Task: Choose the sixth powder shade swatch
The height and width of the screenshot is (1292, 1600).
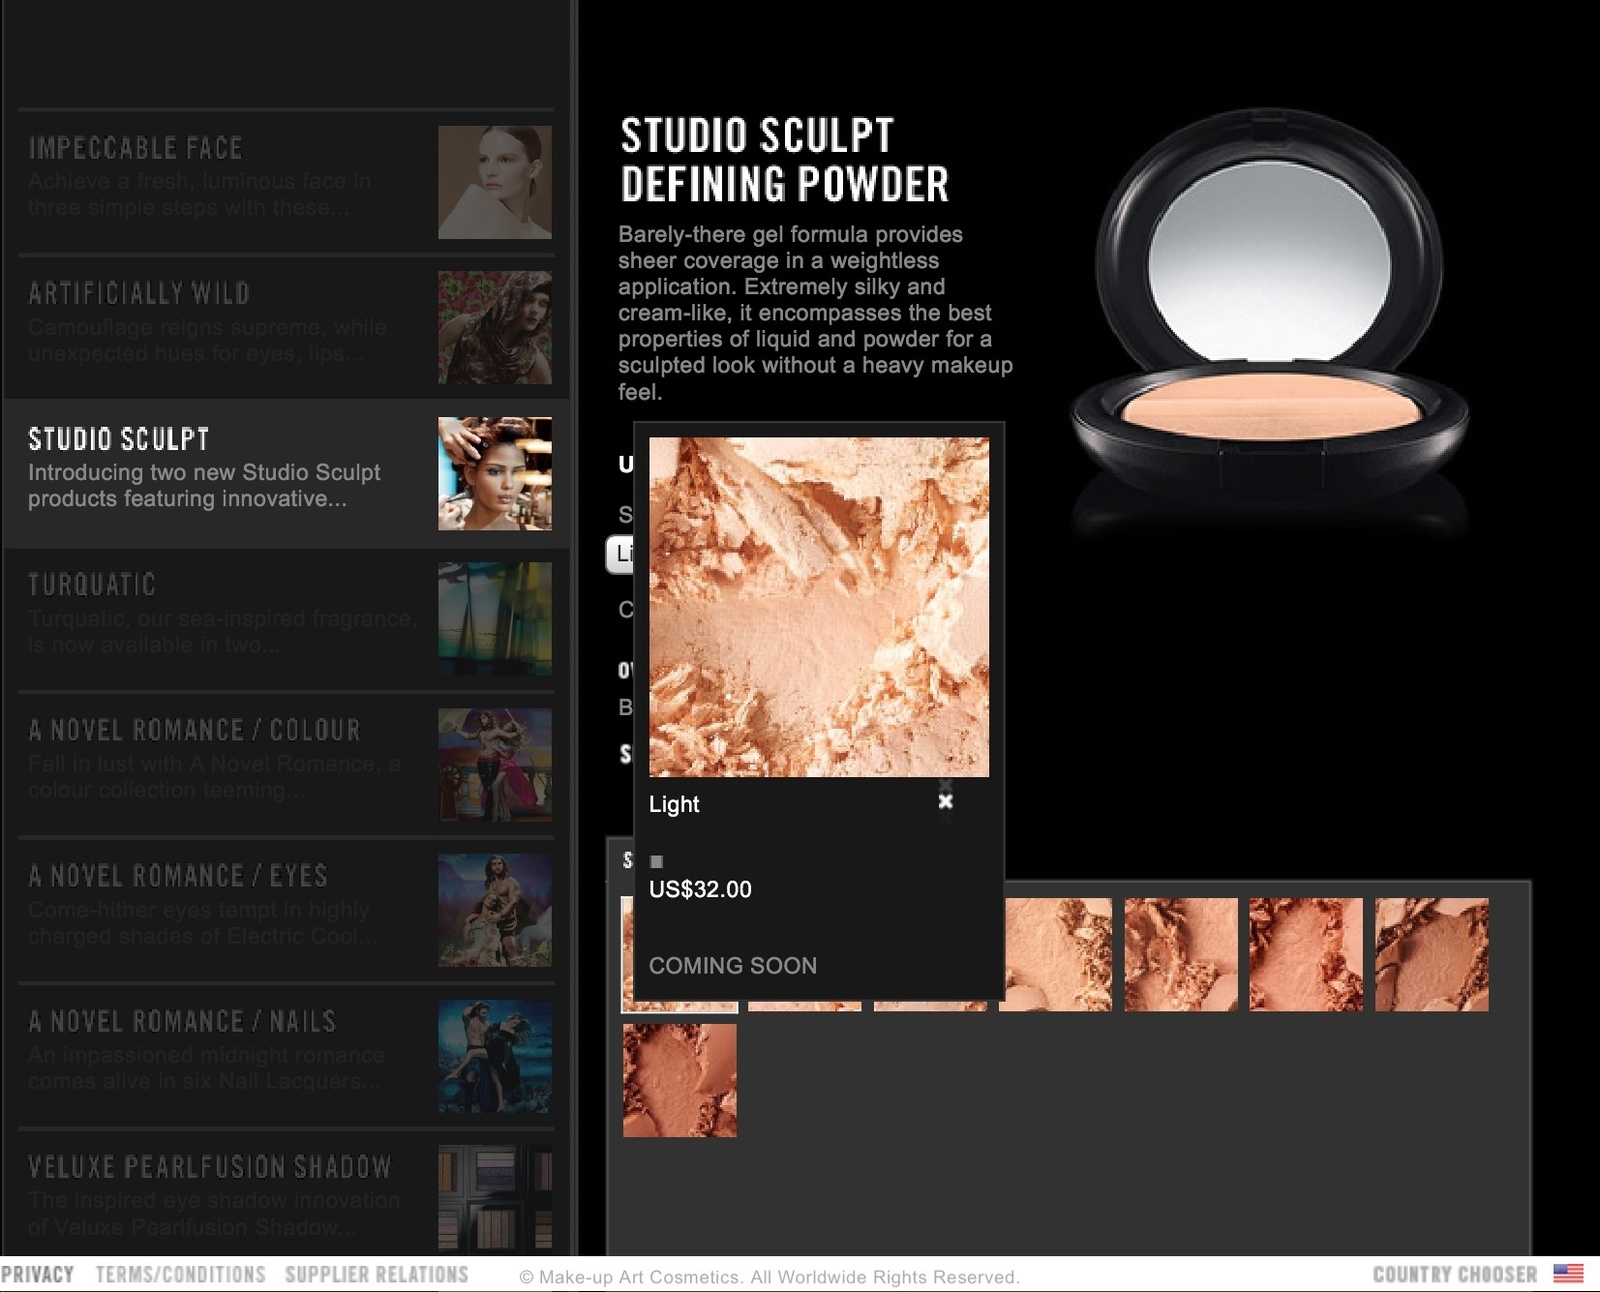Action: pyautogui.click(x=1306, y=954)
